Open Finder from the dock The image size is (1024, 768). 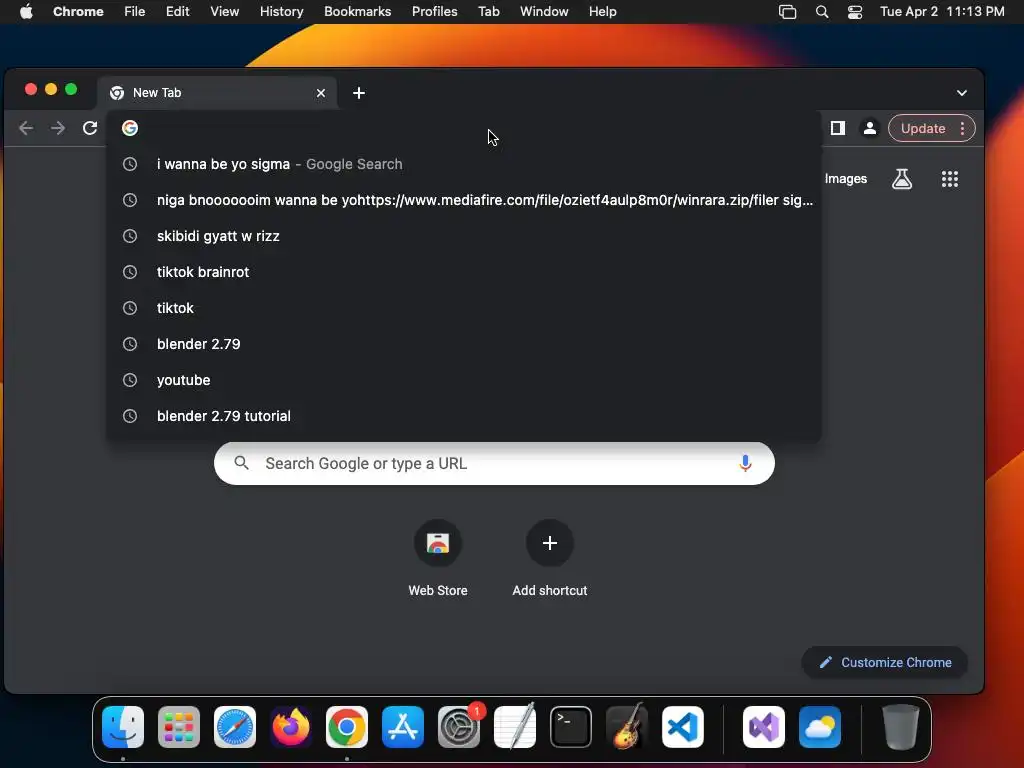point(123,727)
